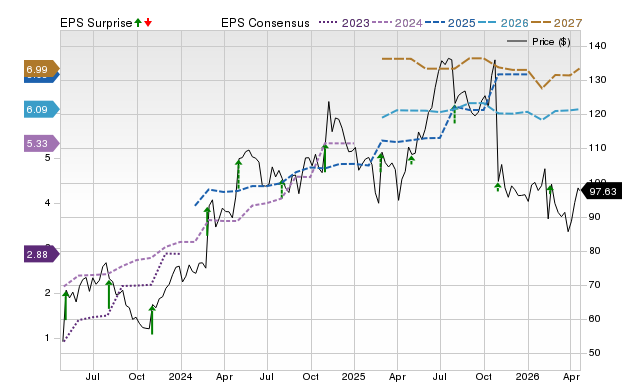Click the 50 price axis label

tap(594, 353)
